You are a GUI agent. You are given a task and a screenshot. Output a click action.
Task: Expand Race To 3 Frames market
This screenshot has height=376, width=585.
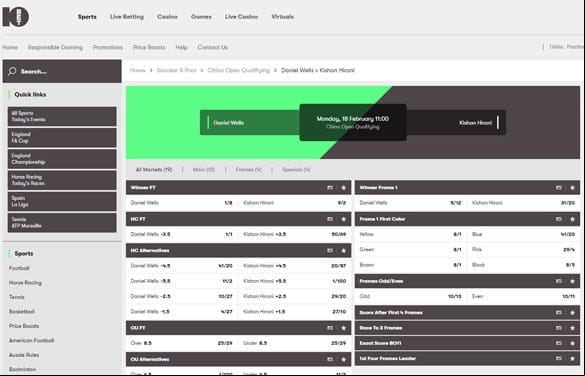(x=467, y=328)
